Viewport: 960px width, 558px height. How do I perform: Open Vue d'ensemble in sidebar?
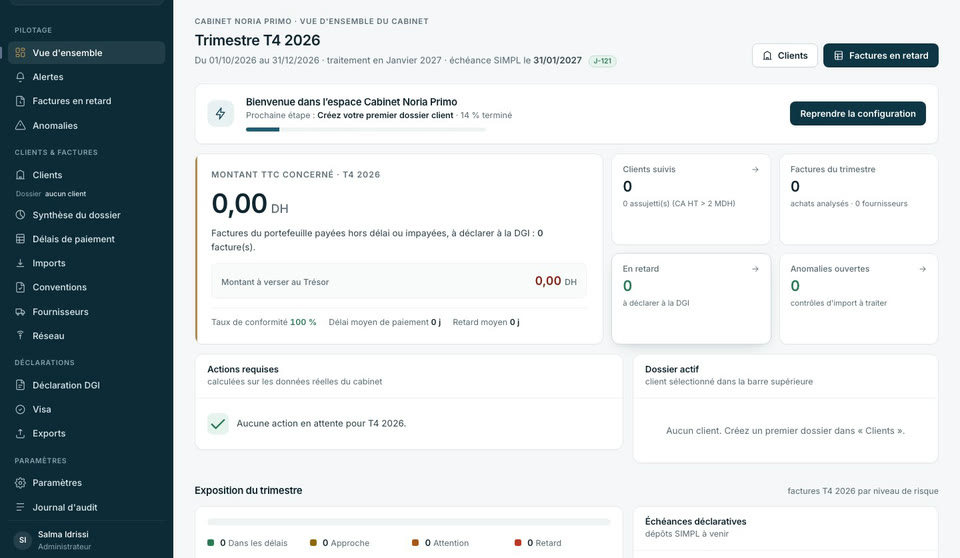87,53
